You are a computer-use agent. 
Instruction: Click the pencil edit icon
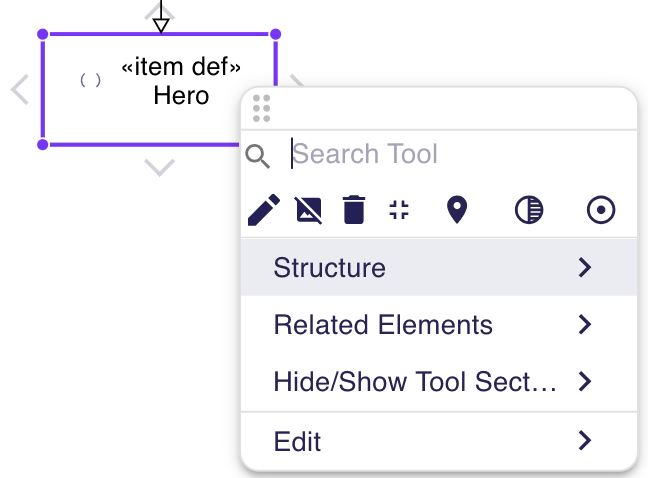tap(264, 210)
